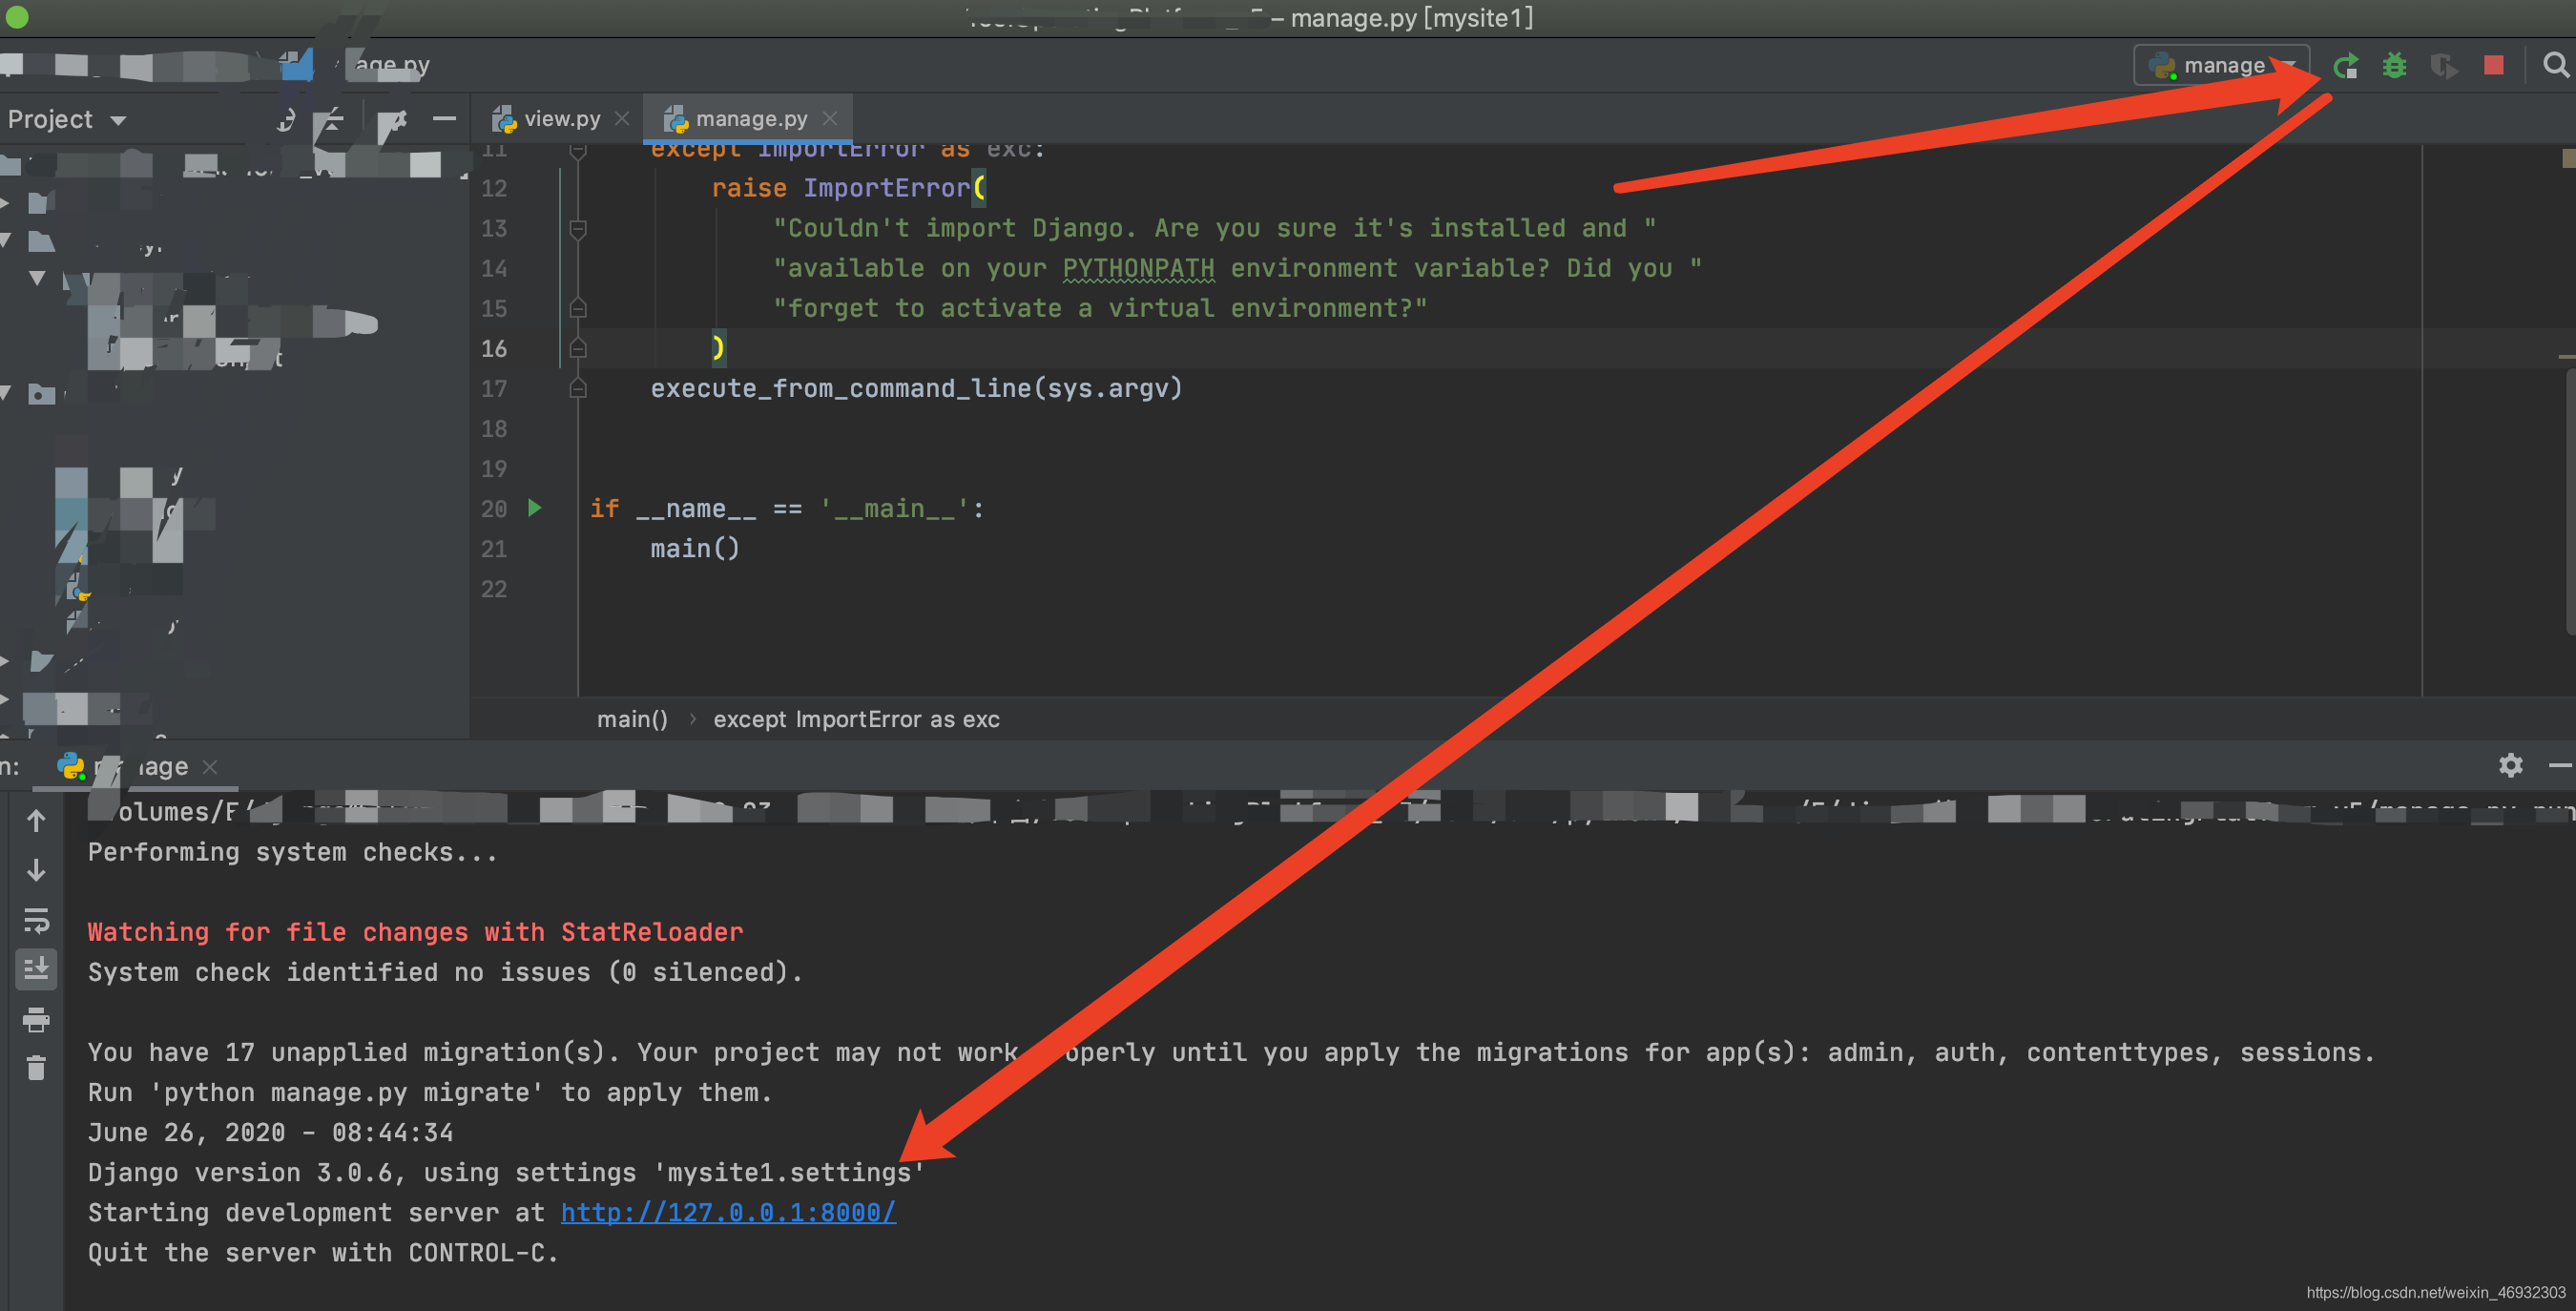This screenshot has width=2576, height=1311.
Task: Run 'manage' with coverage
Action: coord(2443,66)
